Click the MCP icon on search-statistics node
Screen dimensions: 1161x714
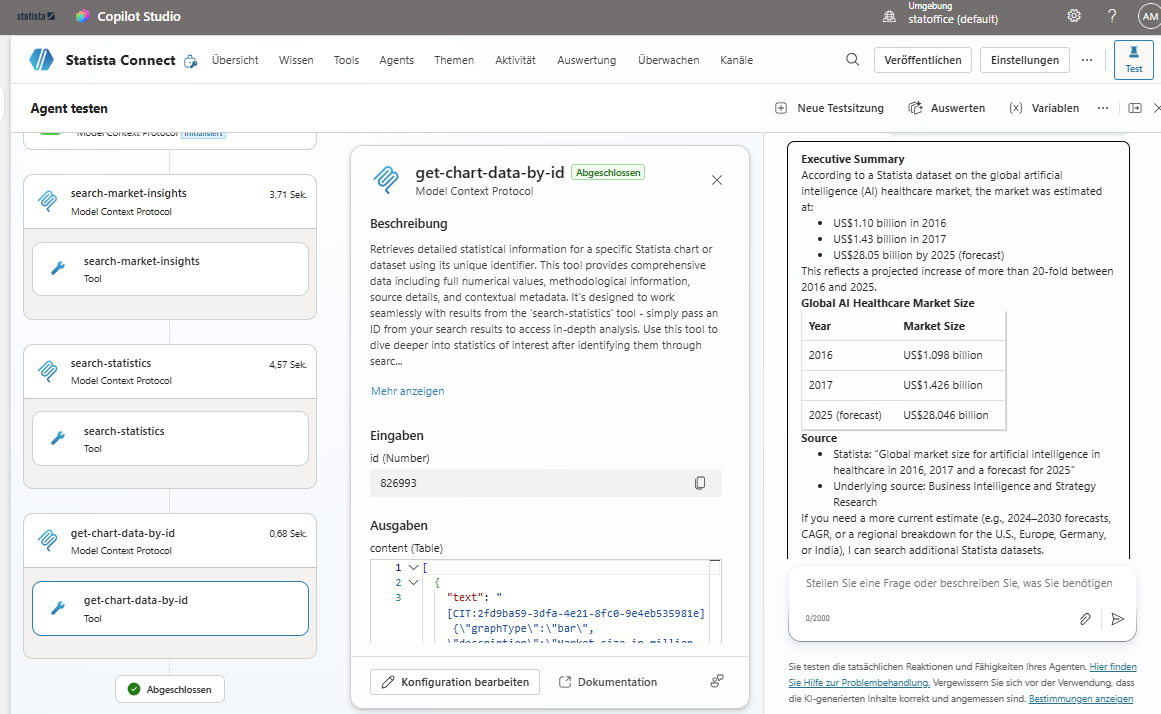coord(47,370)
